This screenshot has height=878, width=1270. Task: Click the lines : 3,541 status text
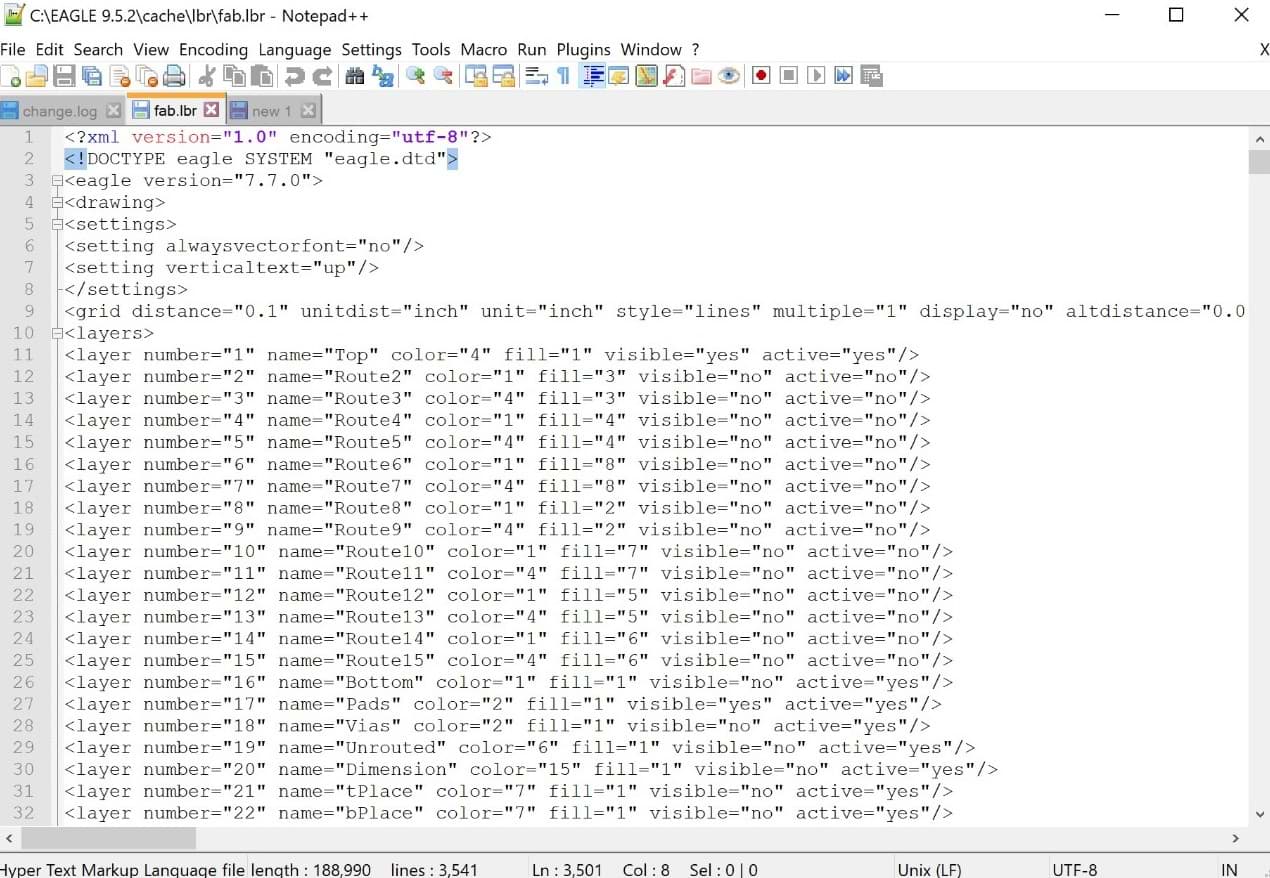434,870
